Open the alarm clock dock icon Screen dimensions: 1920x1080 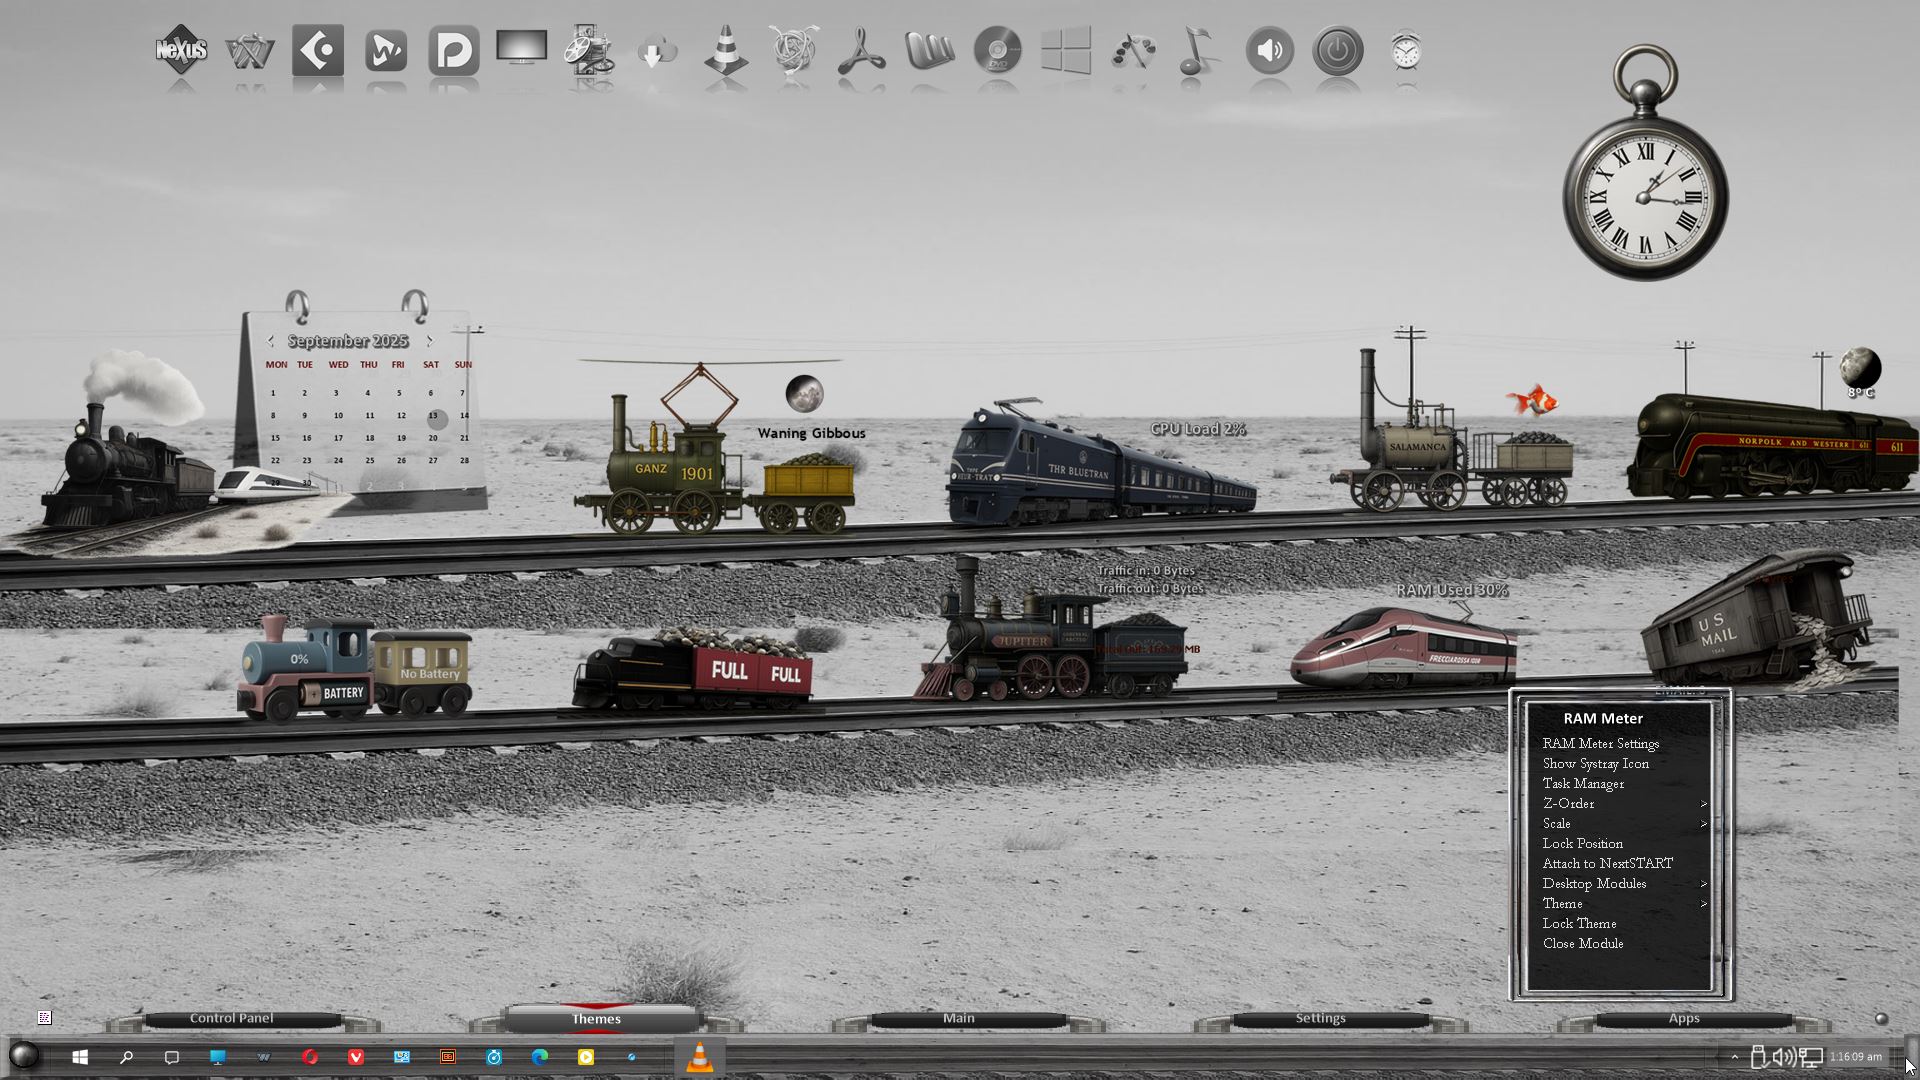pos(1406,50)
